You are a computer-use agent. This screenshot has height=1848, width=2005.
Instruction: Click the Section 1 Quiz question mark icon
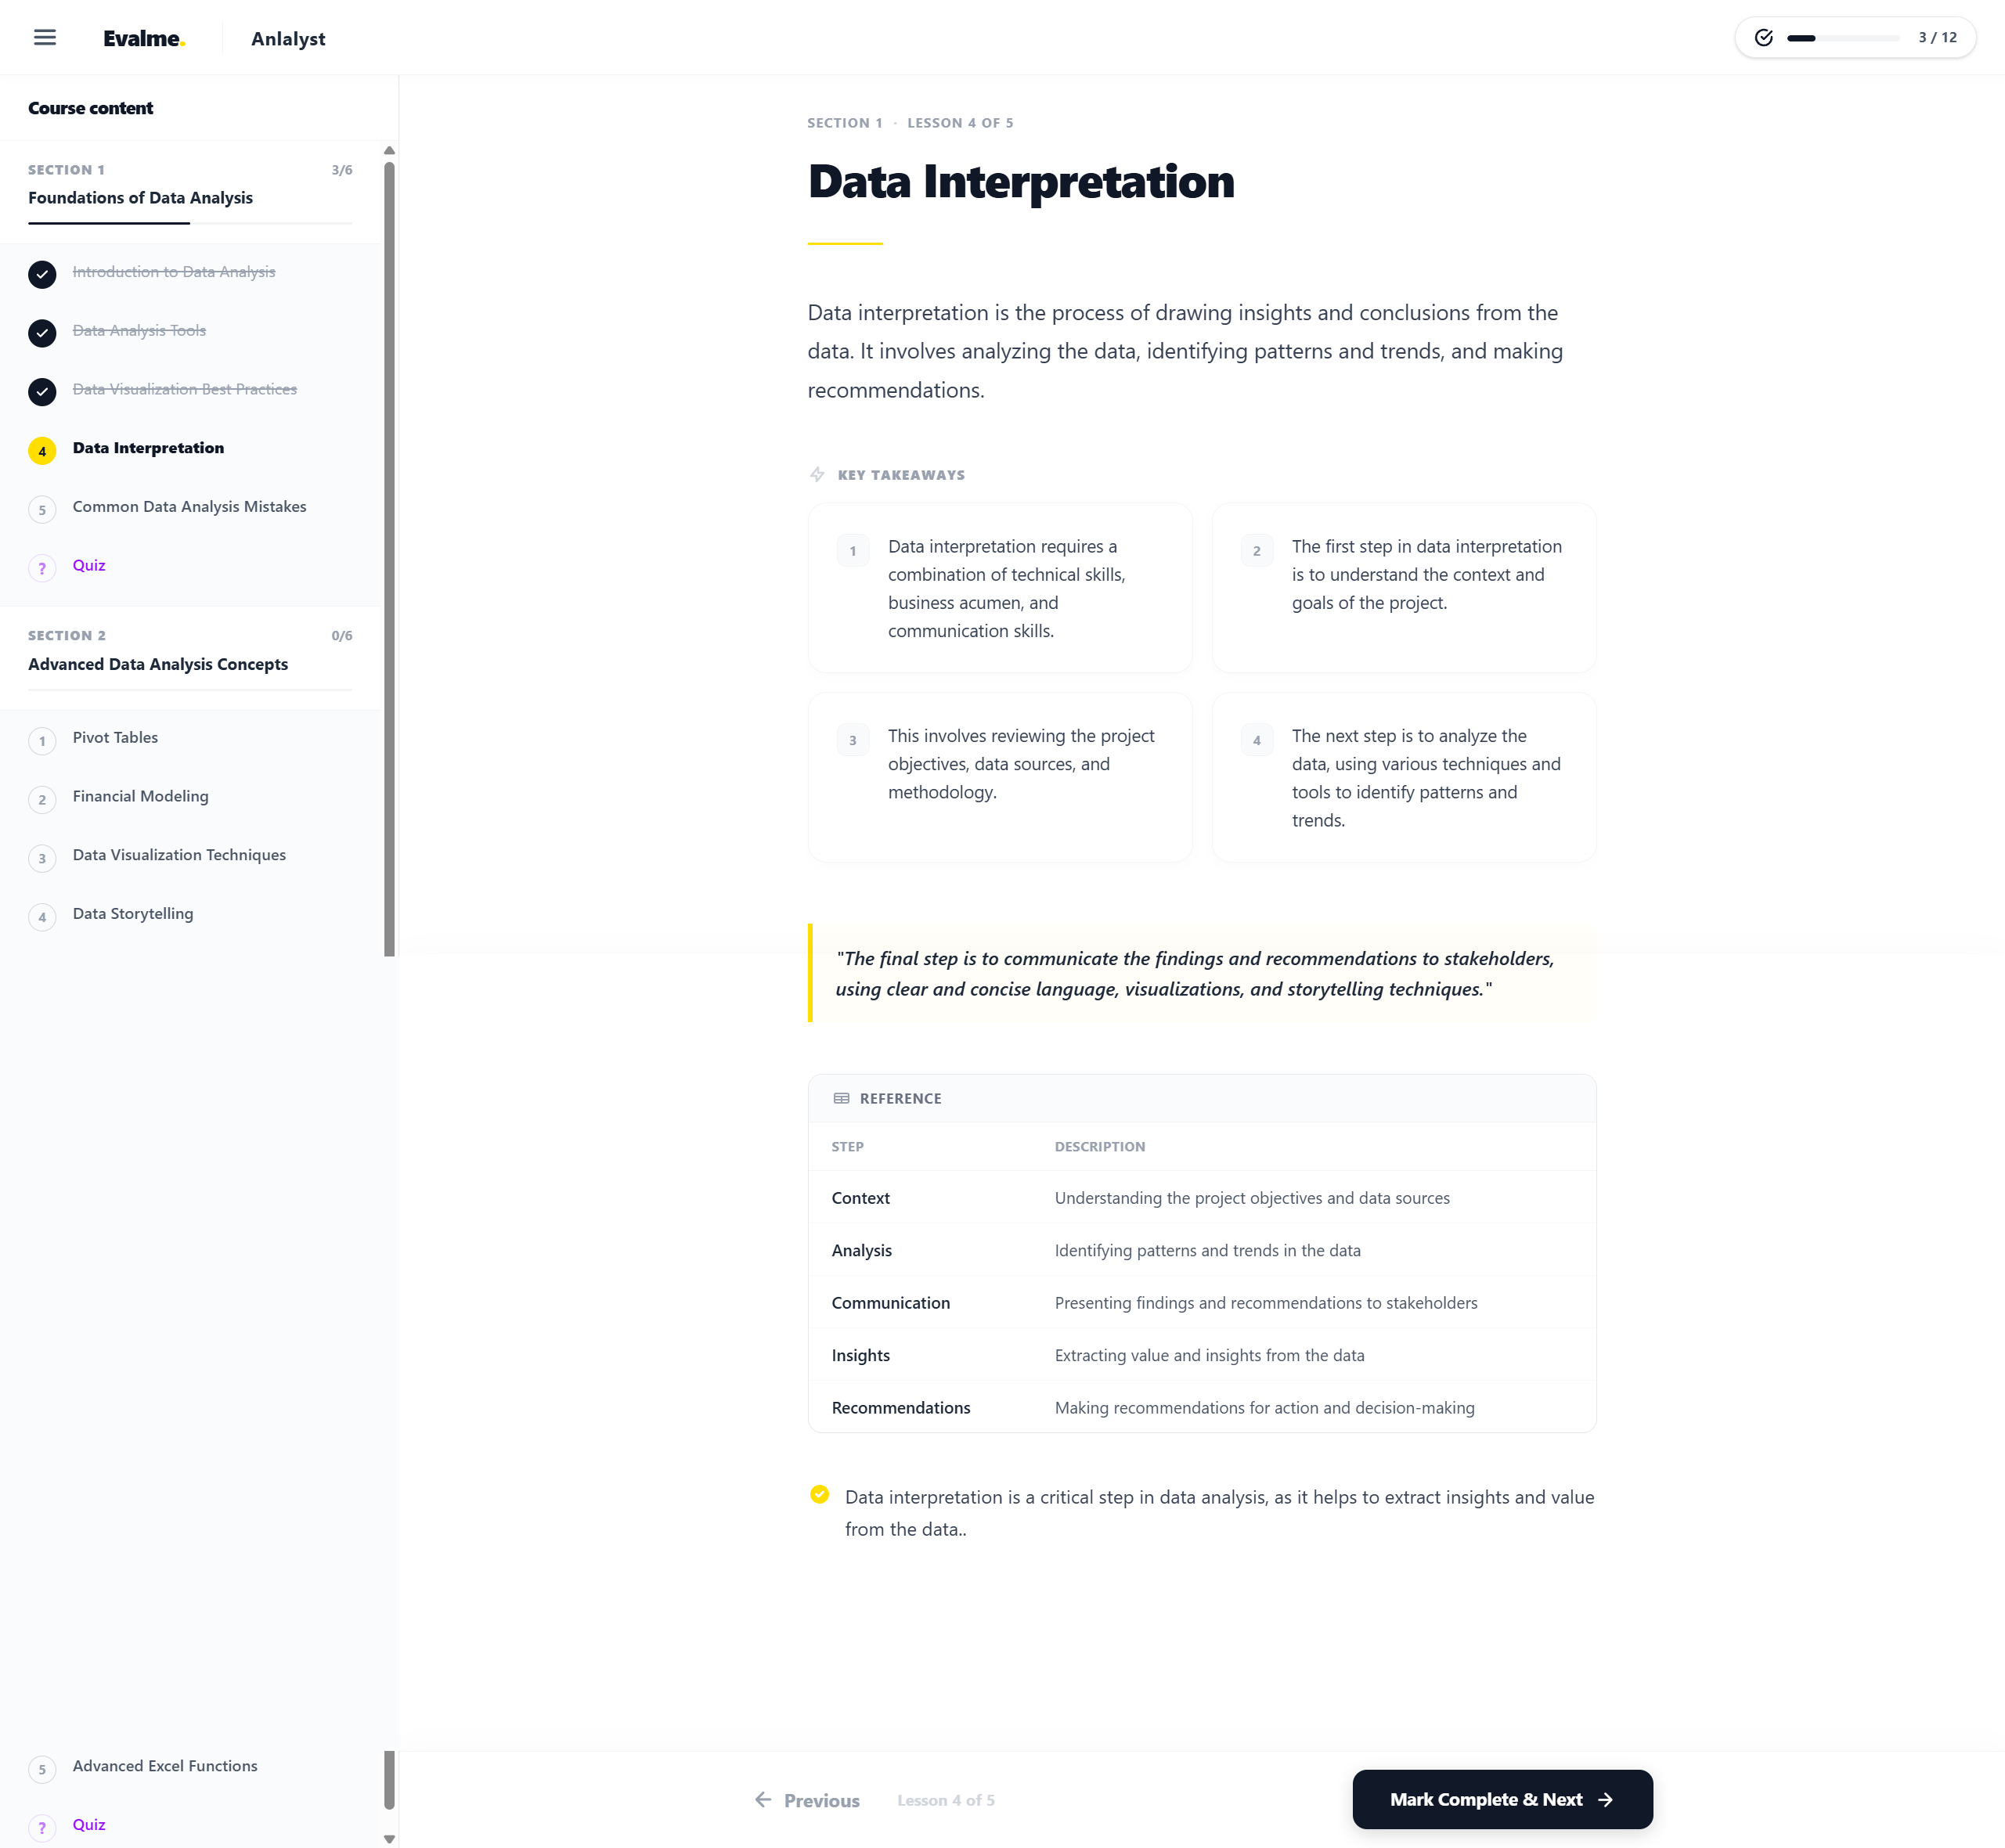[42, 568]
